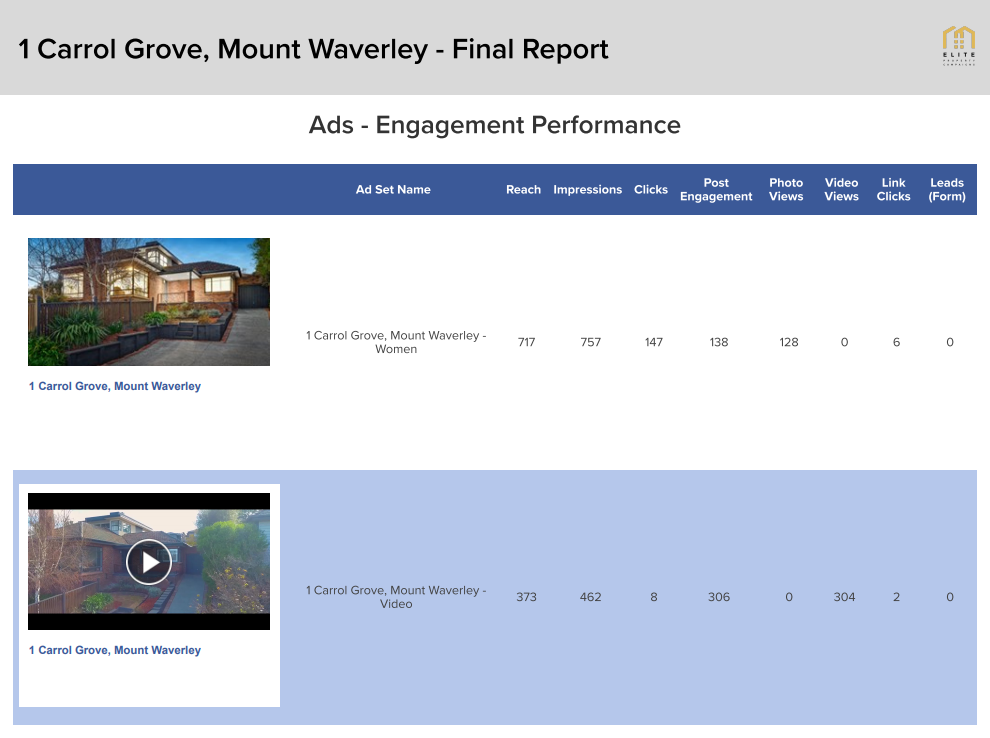Screen dimensions: 990x738
Task: Select the Post Engagement column header
Action: [x=716, y=190]
